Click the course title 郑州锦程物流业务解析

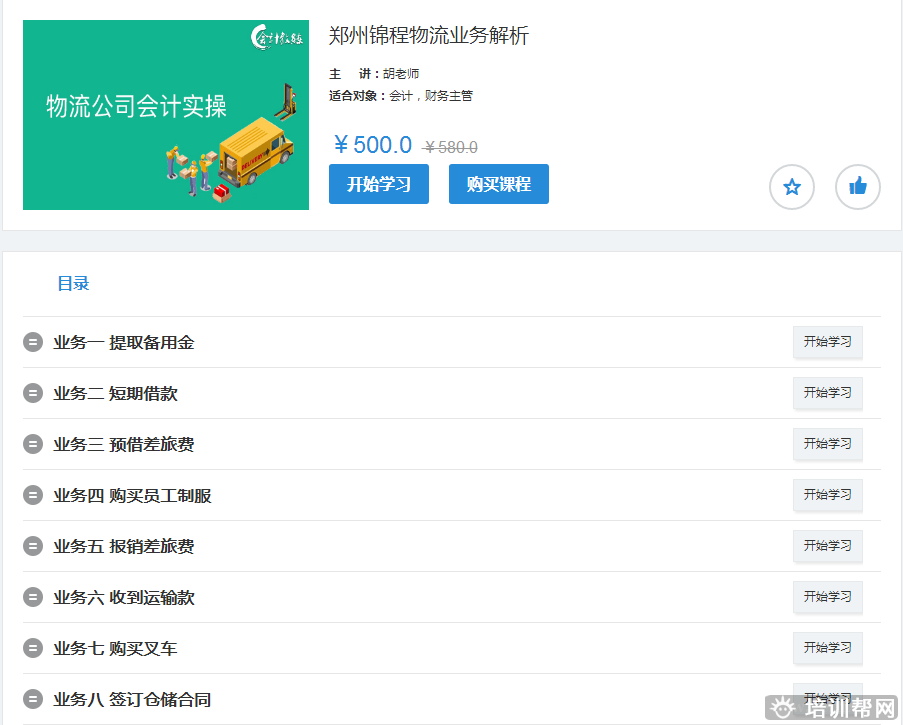tap(428, 35)
